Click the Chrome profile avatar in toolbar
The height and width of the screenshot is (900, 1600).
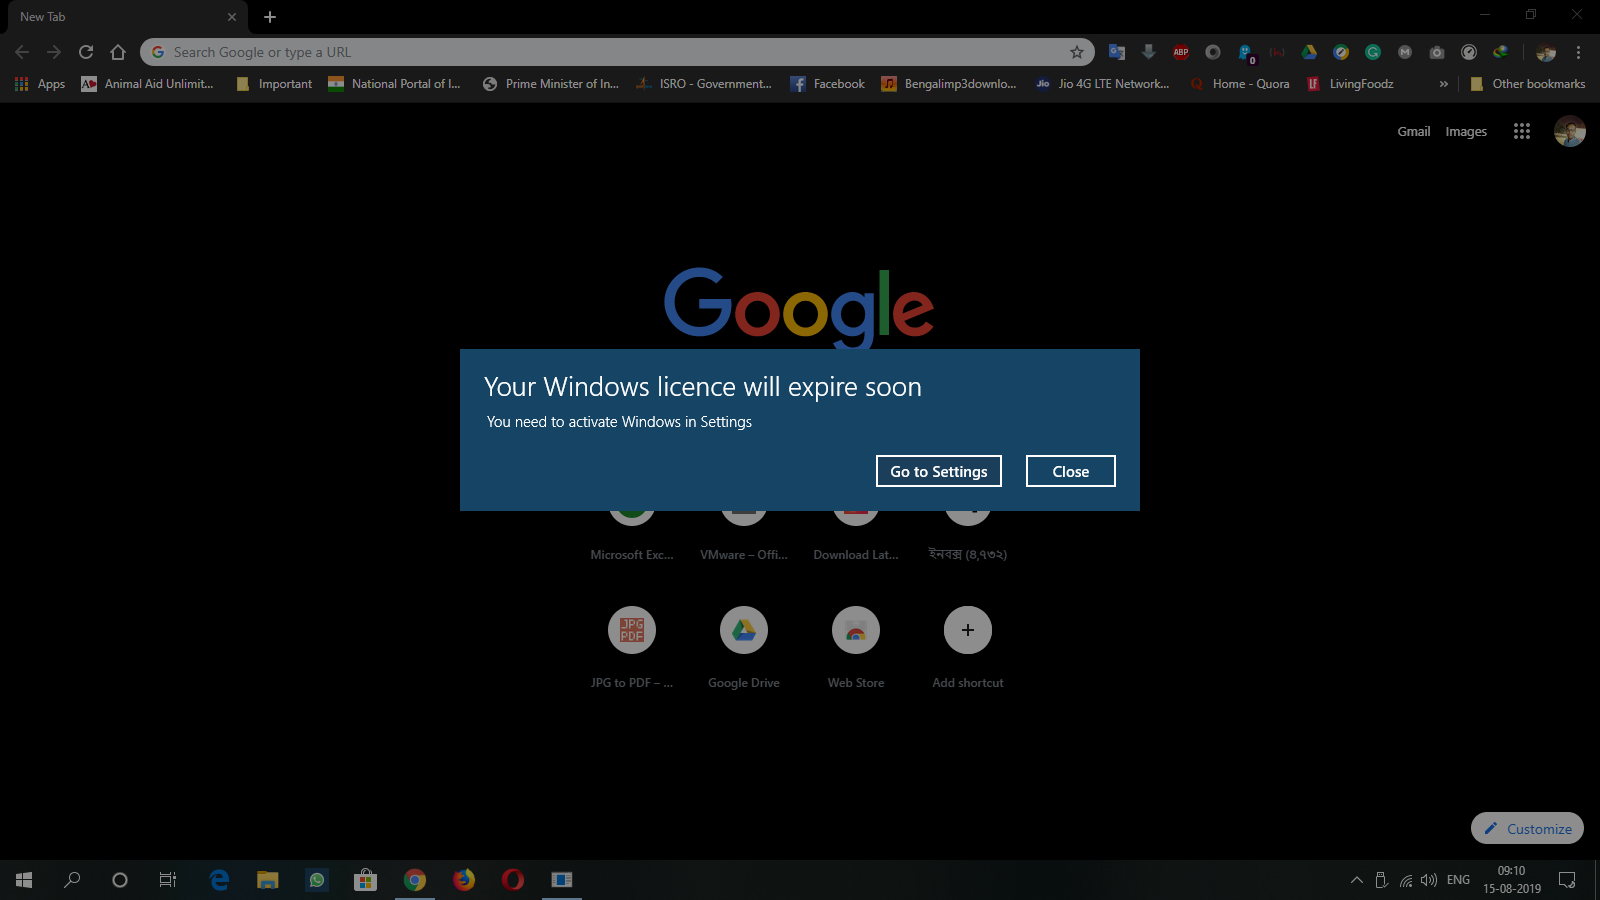click(x=1546, y=52)
